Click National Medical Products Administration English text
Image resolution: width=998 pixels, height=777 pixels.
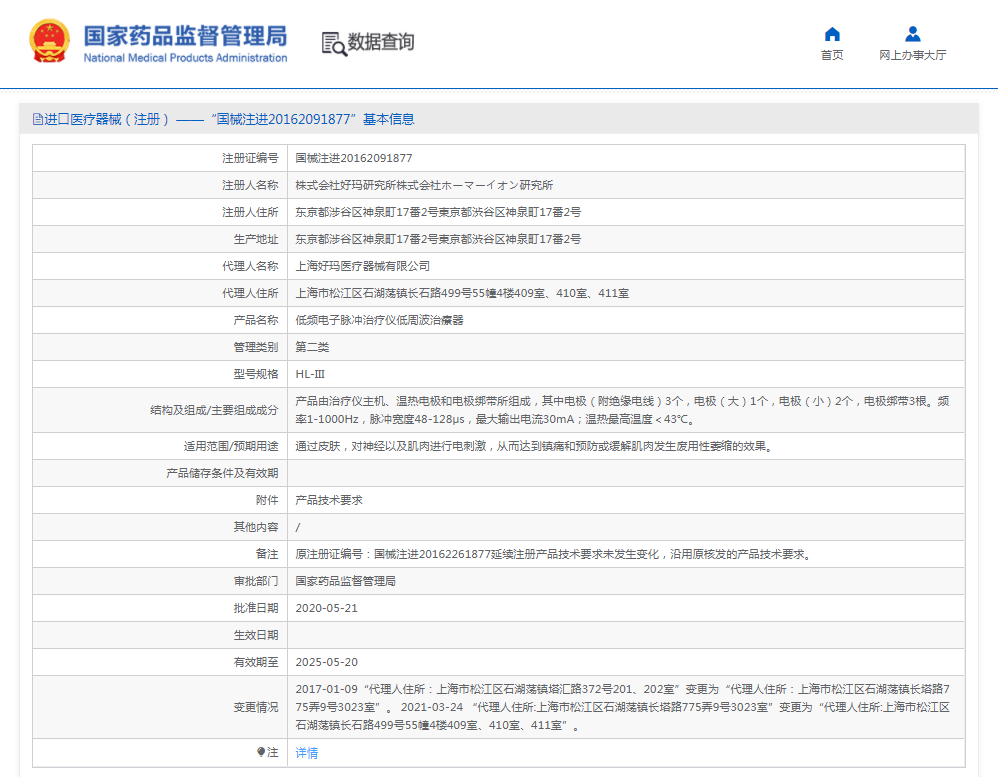[x=185, y=58]
